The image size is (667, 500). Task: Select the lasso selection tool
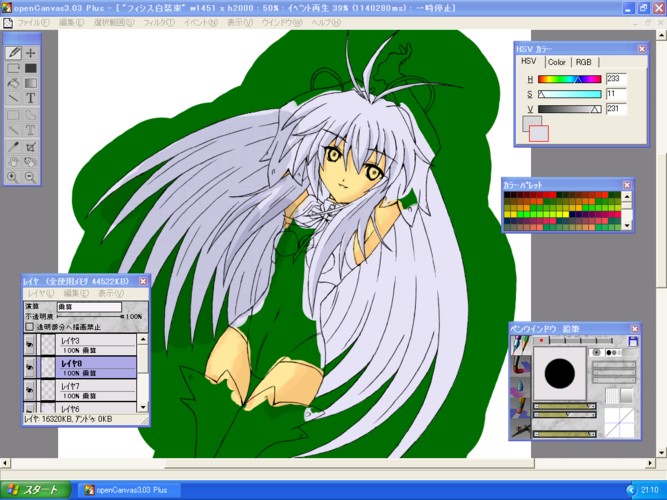tap(31, 115)
